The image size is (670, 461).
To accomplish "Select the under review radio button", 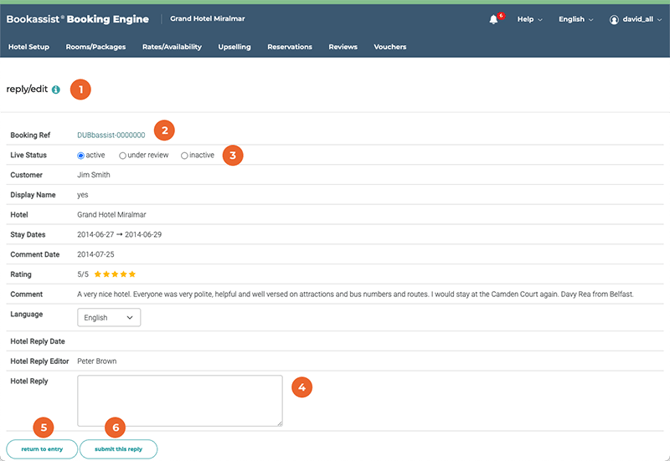I will coord(123,156).
